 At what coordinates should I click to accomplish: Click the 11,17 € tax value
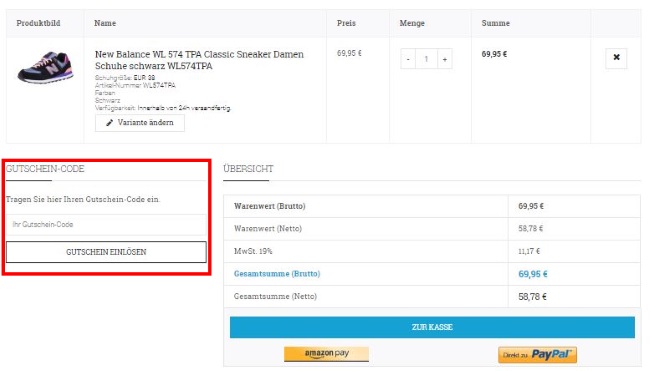(529, 251)
